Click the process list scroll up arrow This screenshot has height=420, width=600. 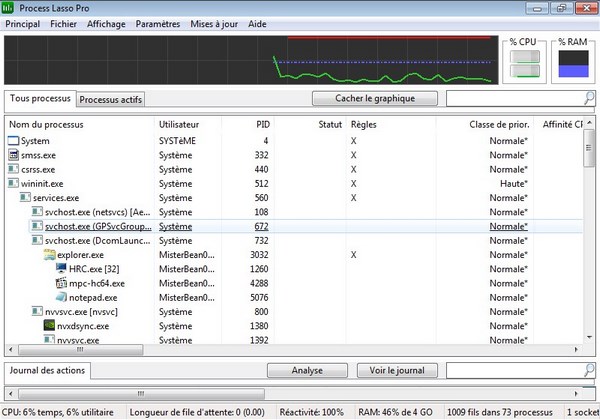589,123
